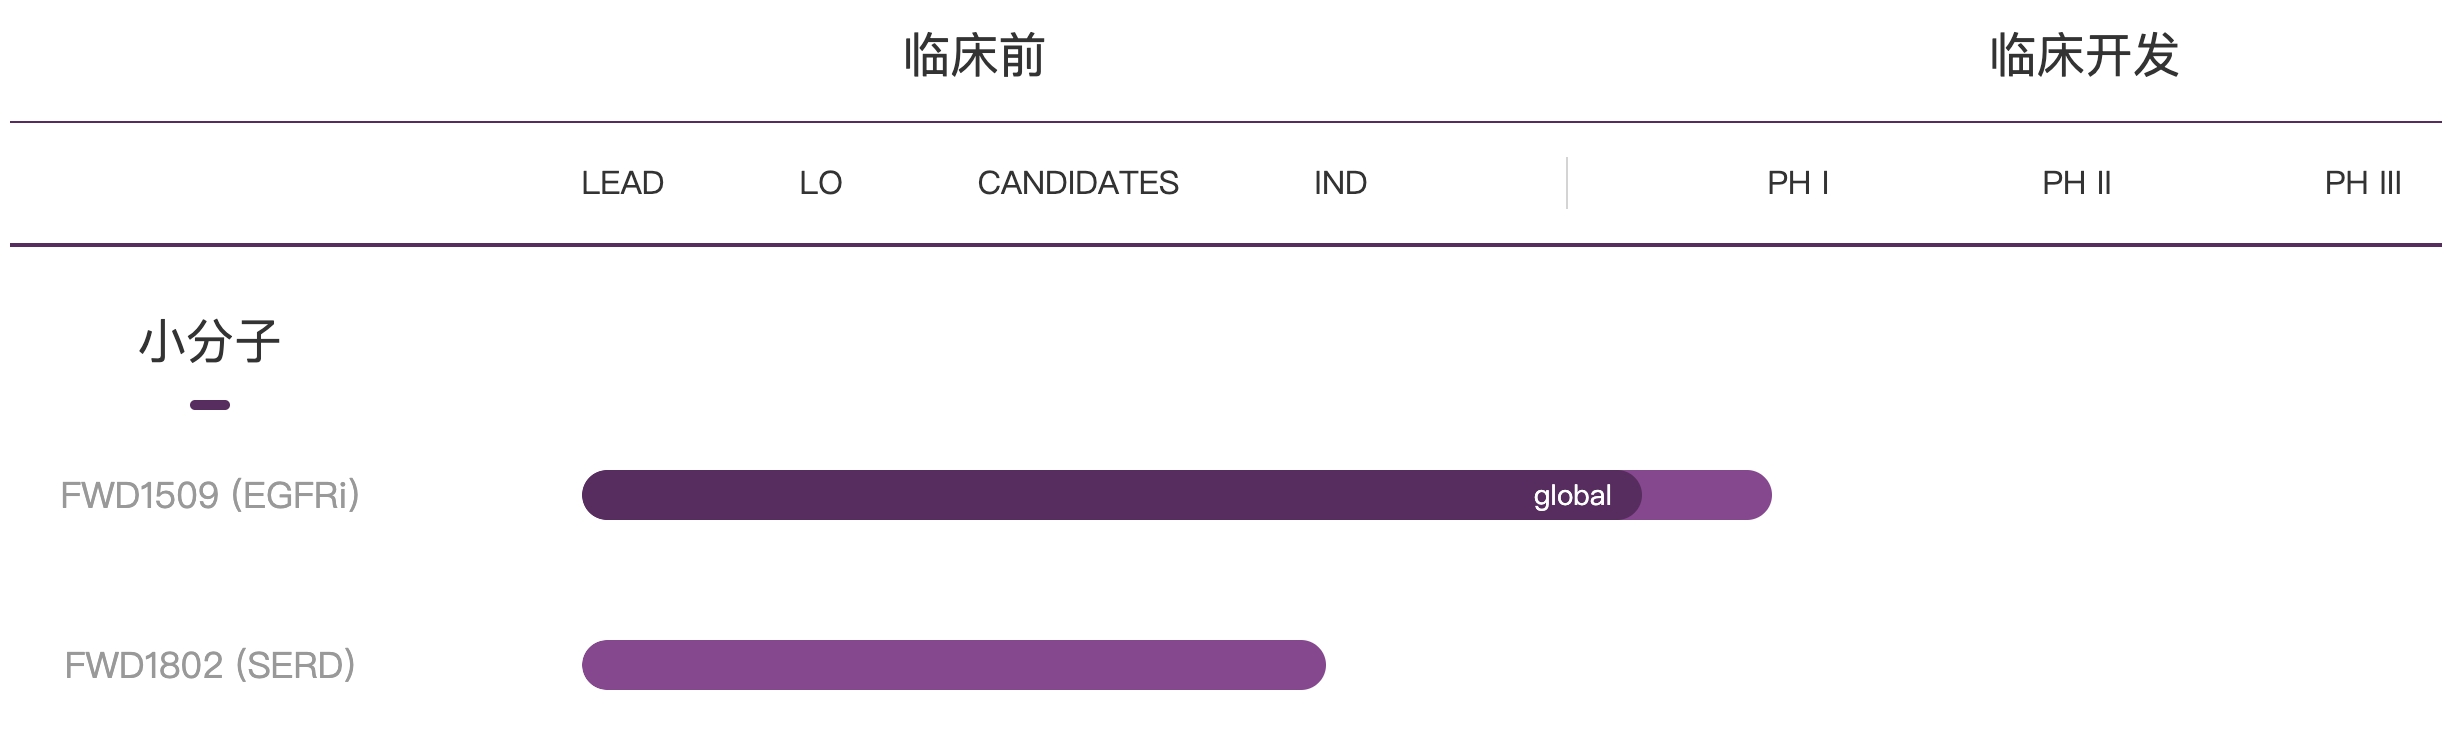Click the global tag on FWD1509 bar
The width and height of the screenshot is (2450, 754).
click(x=1572, y=496)
